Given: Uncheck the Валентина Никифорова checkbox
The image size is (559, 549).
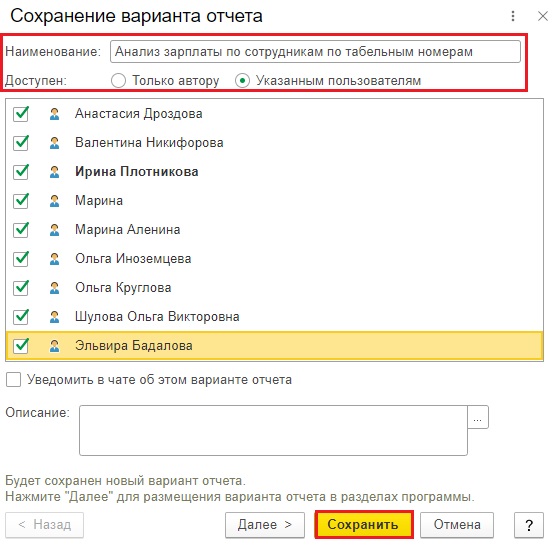Looking at the screenshot, I should (x=21, y=143).
